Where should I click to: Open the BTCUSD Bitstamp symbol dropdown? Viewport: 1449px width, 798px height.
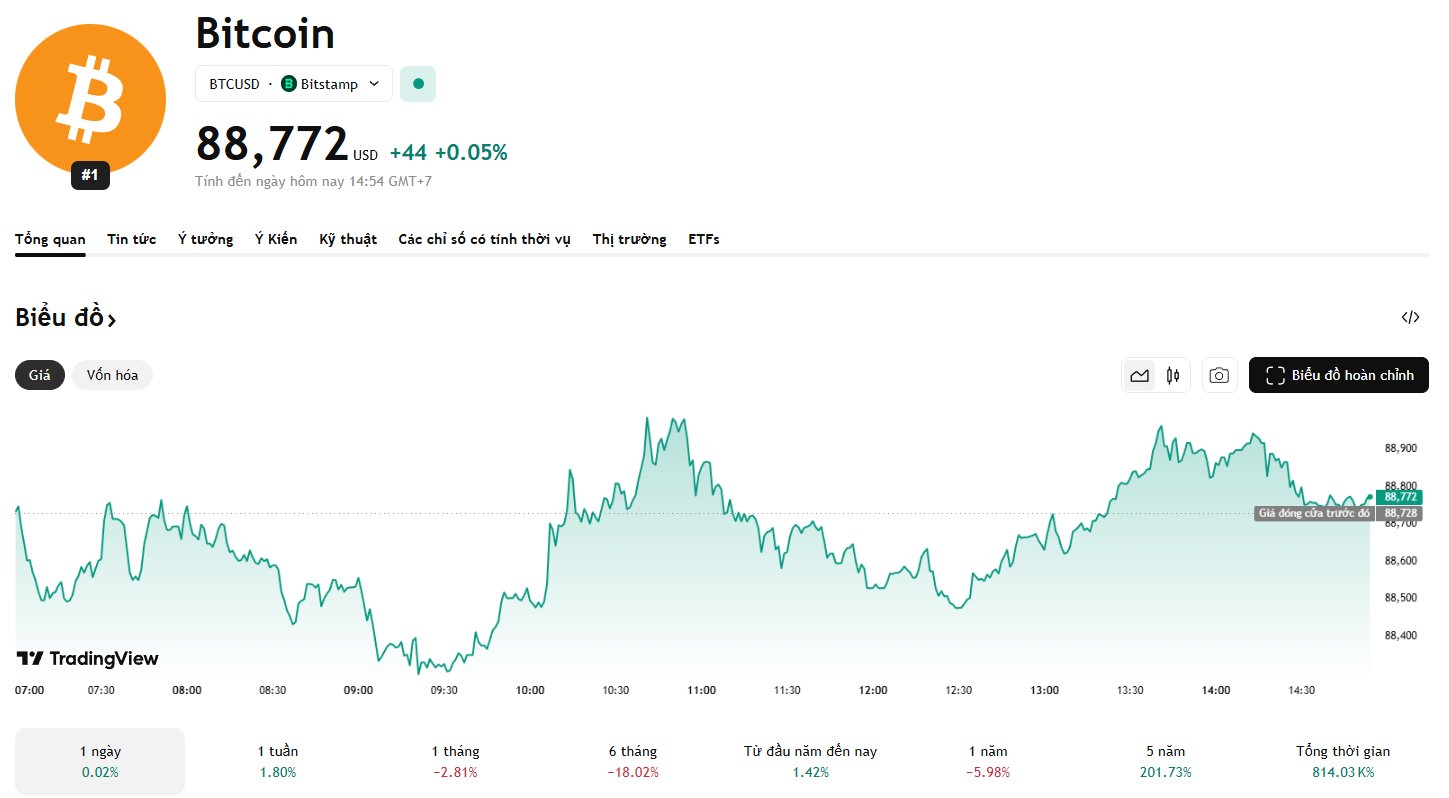click(x=293, y=84)
